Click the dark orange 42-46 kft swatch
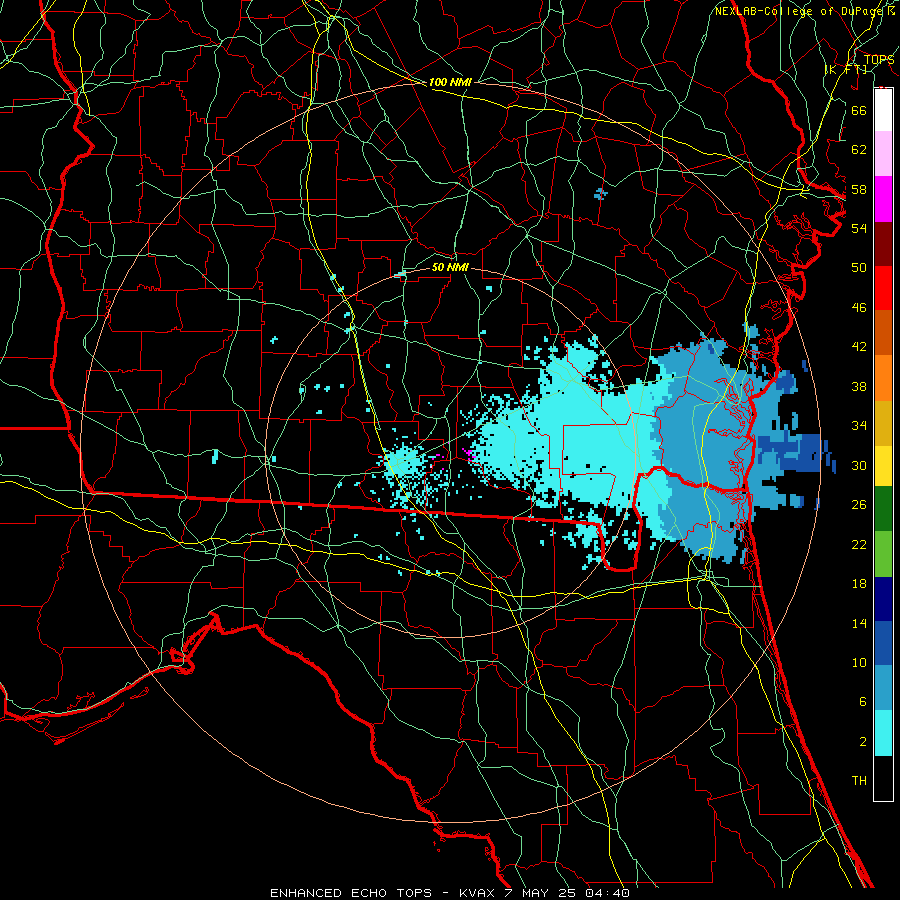Screen dimensions: 900x900 coord(883,332)
